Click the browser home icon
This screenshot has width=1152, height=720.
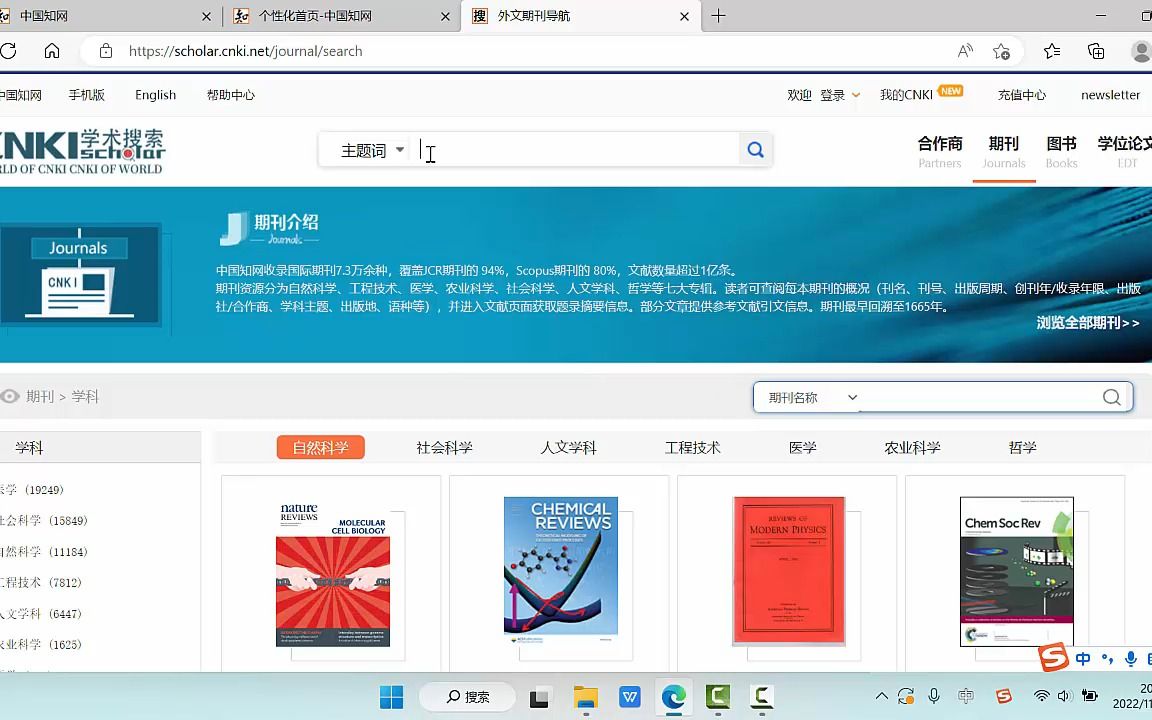pos(52,51)
